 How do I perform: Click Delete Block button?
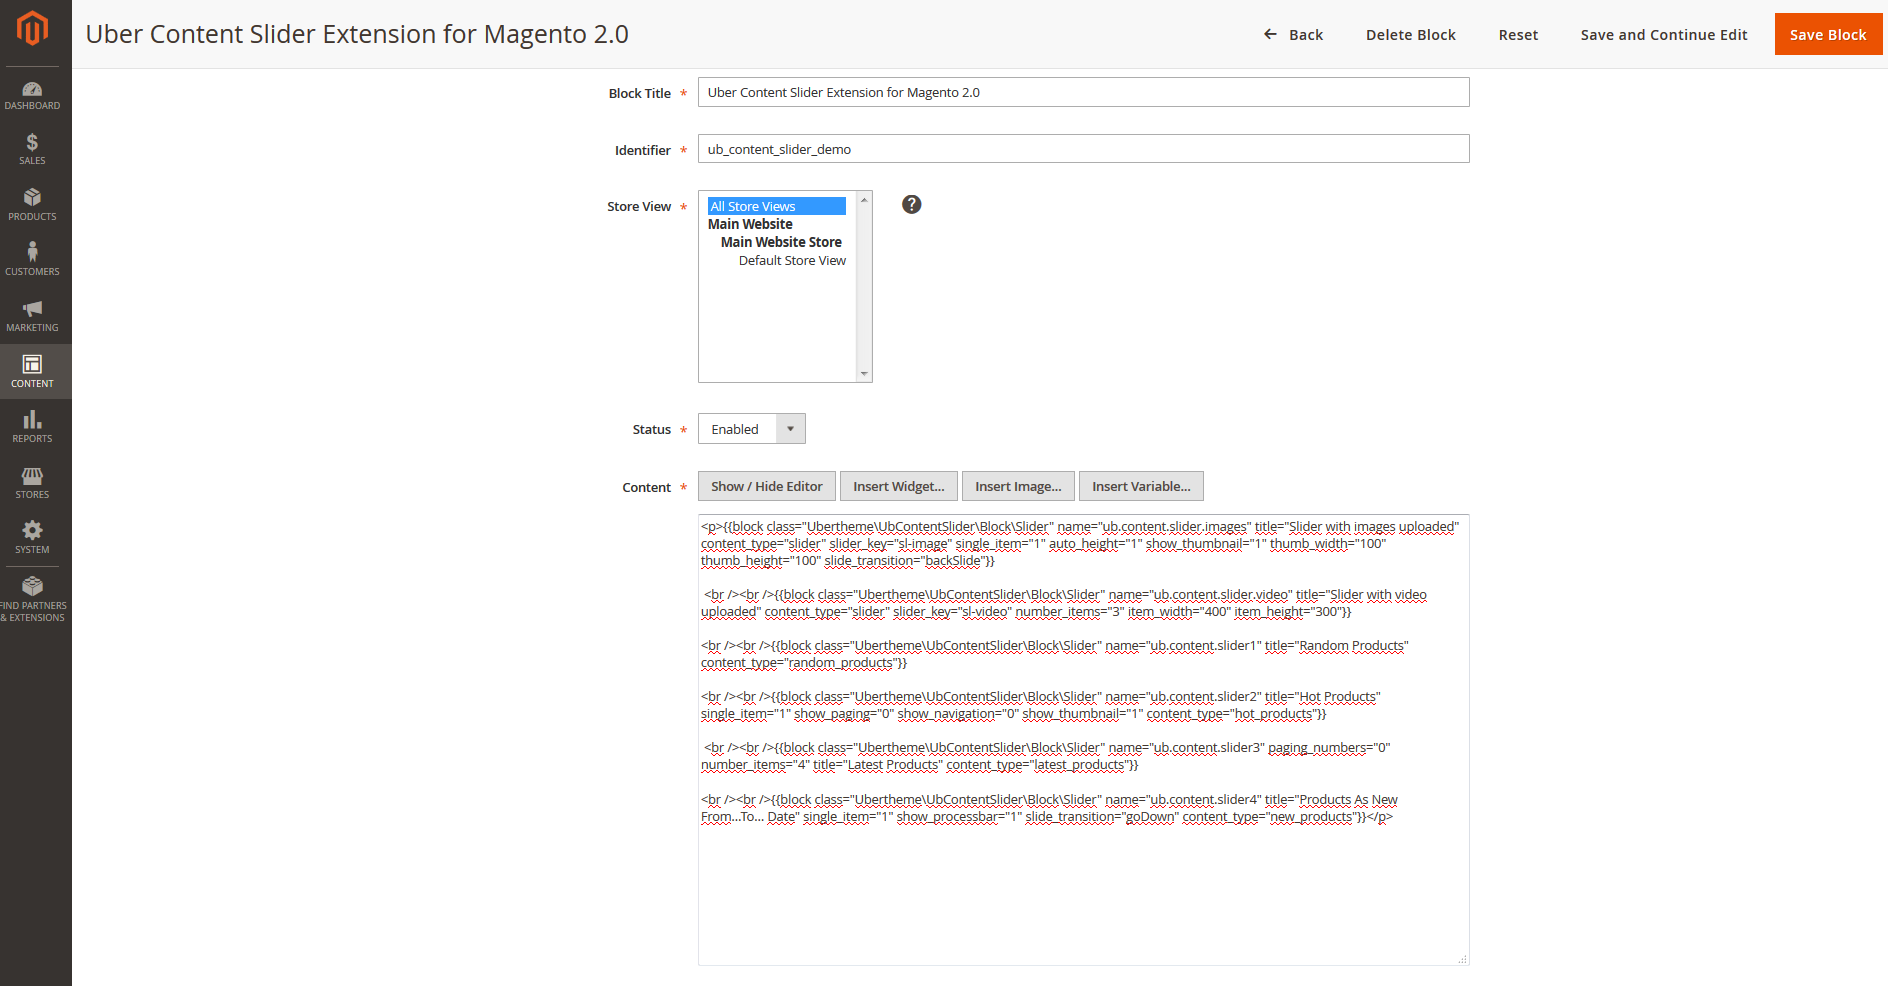[1410, 34]
